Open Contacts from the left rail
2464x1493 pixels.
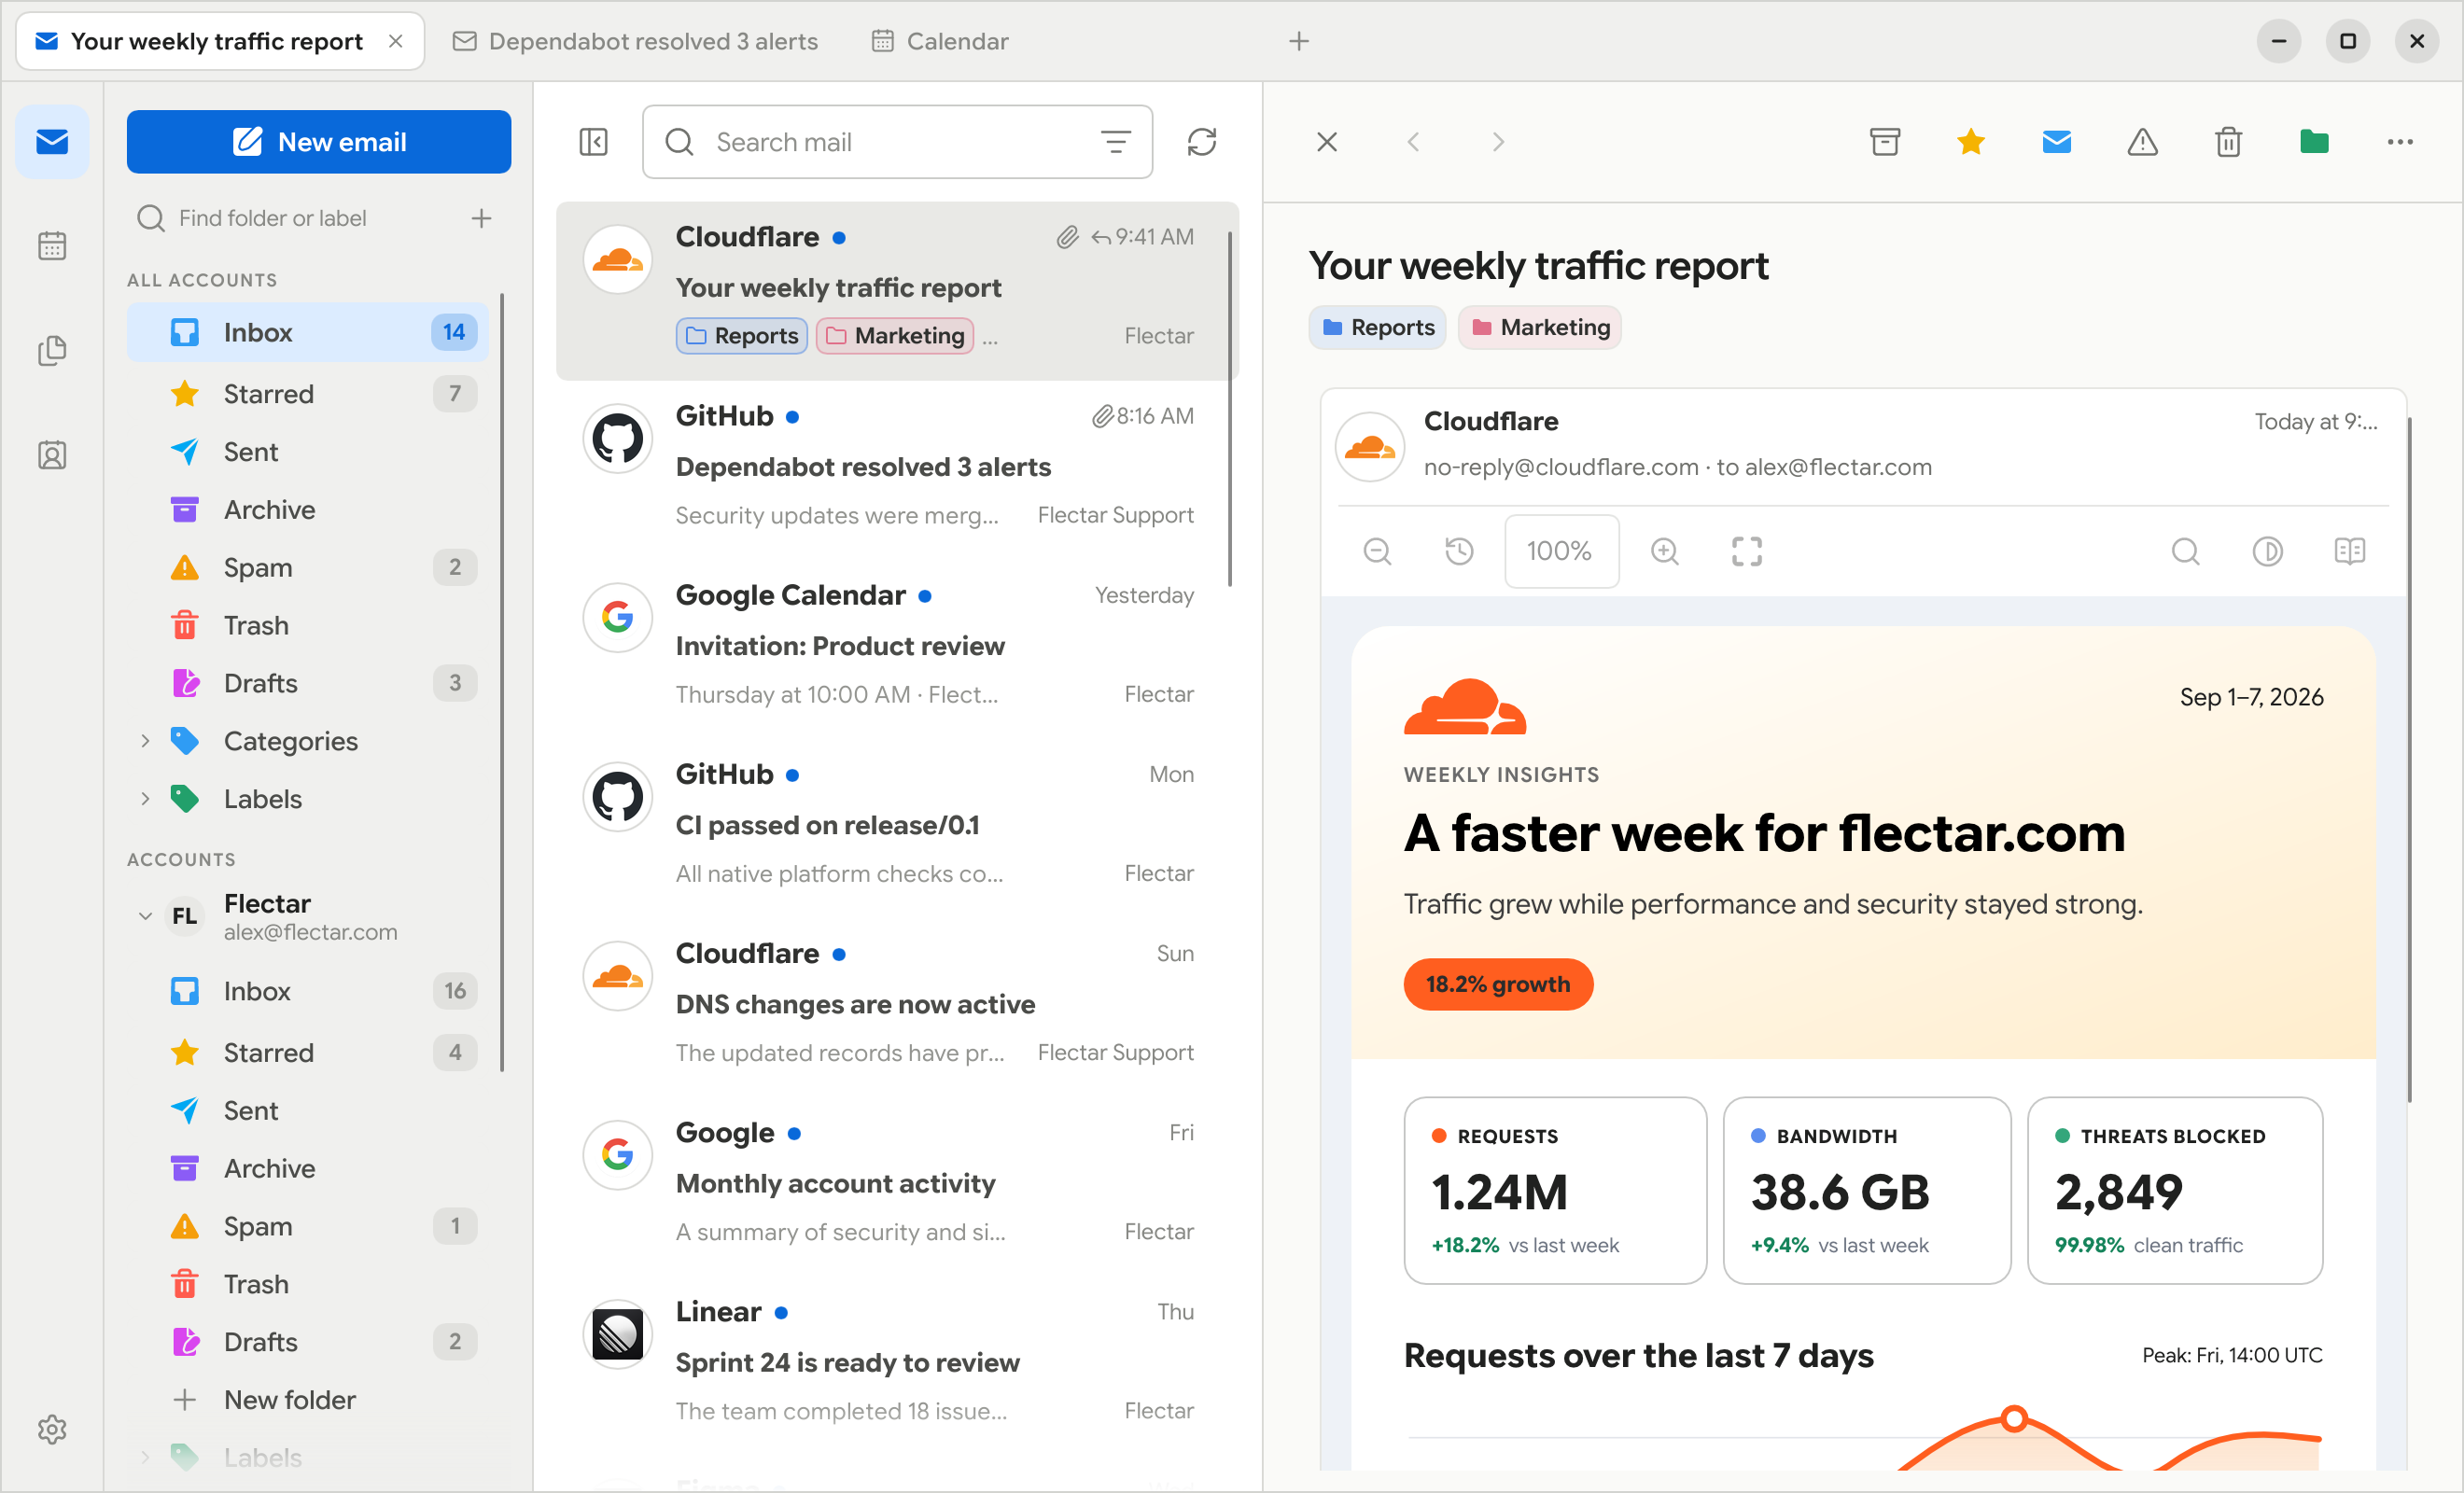coord(52,456)
